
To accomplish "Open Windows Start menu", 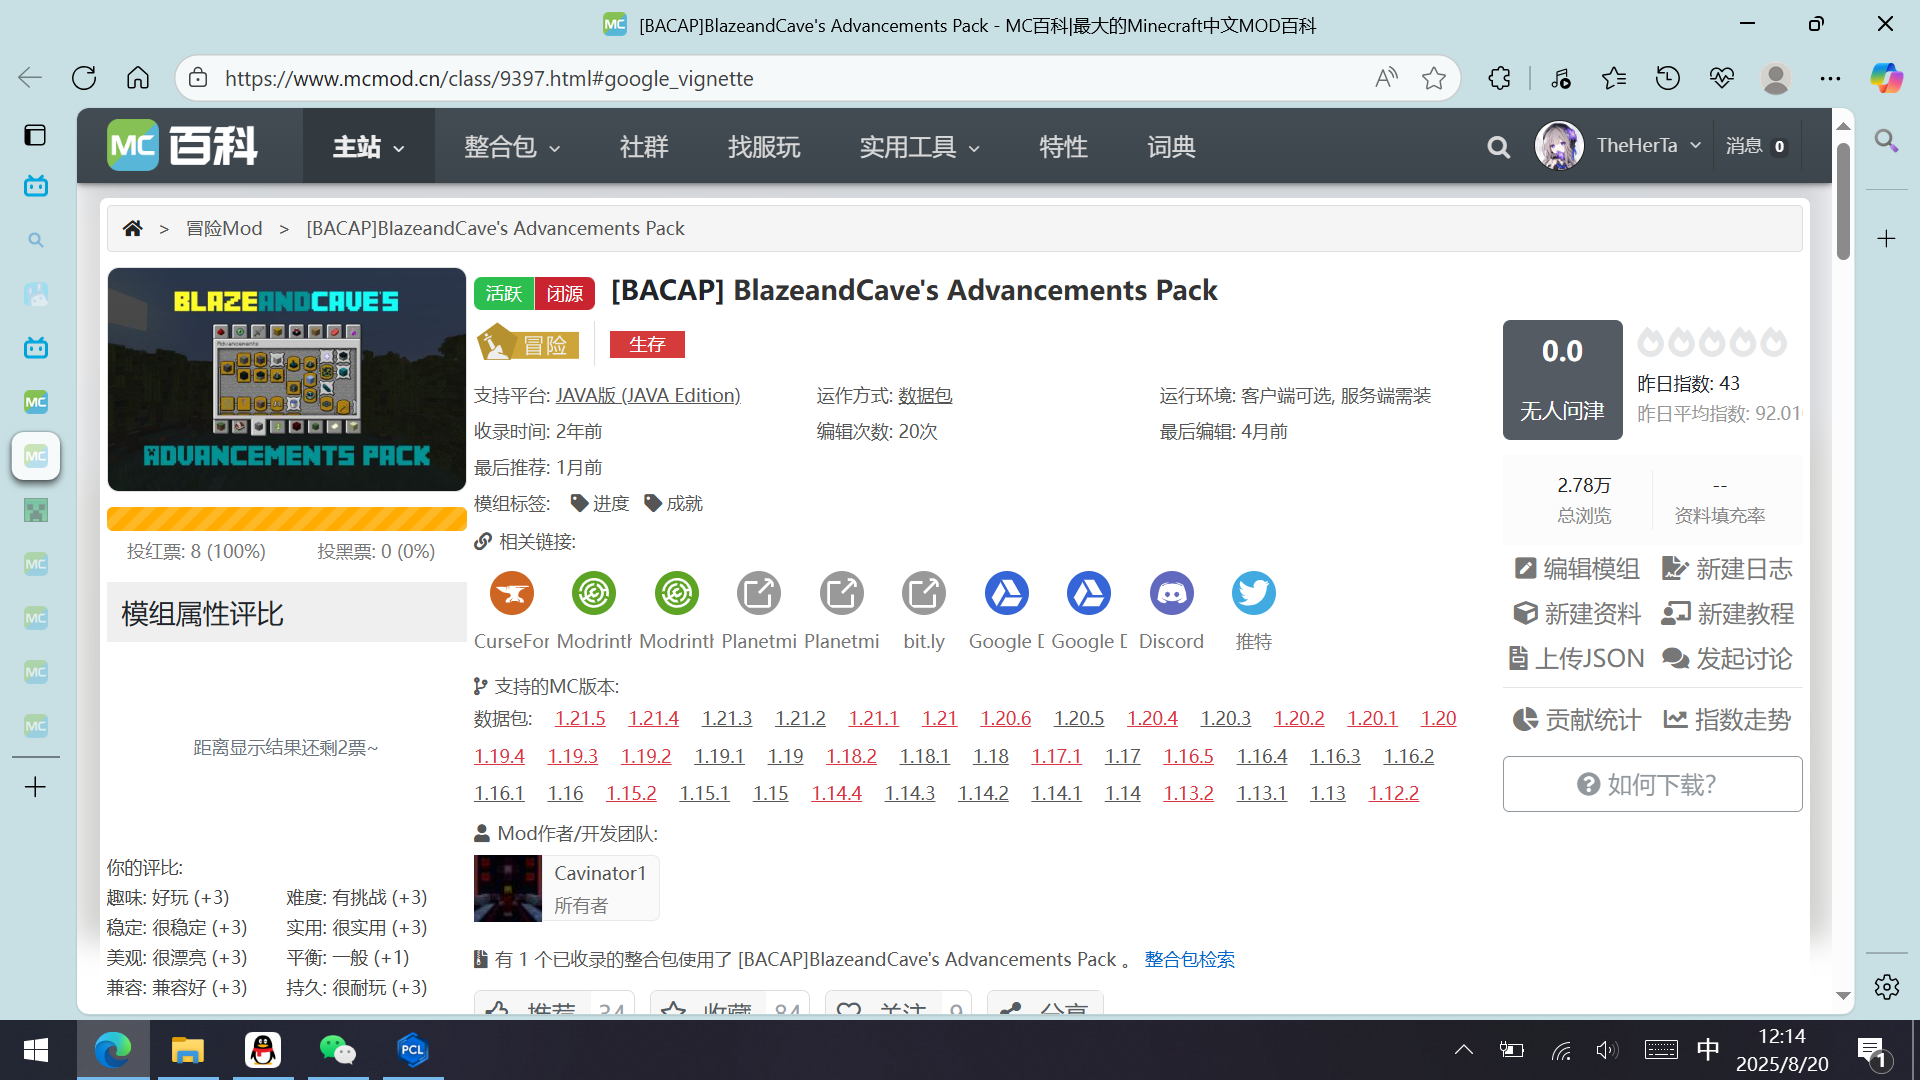I will pyautogui.click(x=36, y=1050).
